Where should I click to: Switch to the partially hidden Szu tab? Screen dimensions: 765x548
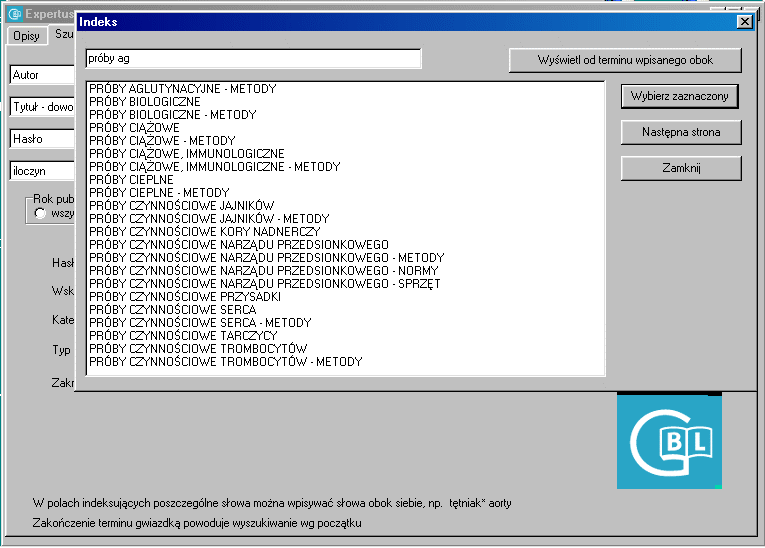pos(64,34)
